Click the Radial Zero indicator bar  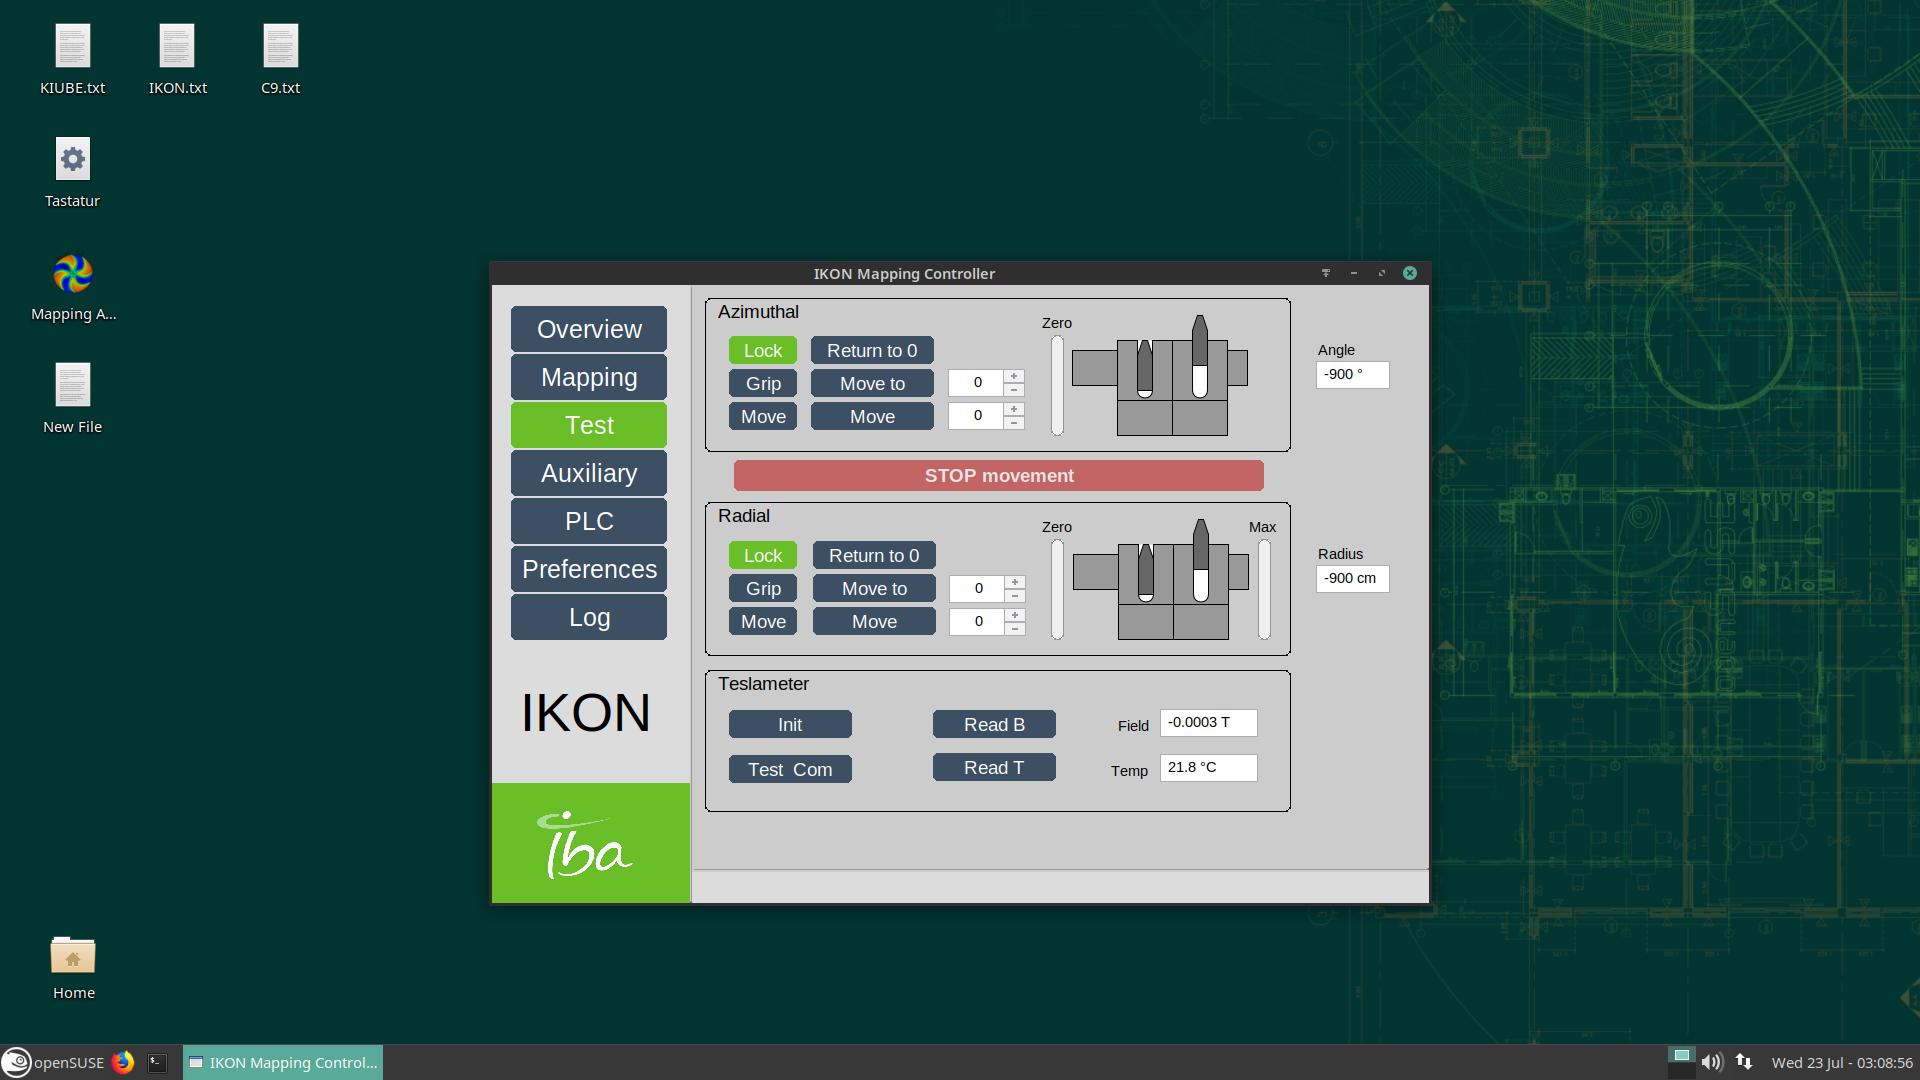tap(1057, 590)
